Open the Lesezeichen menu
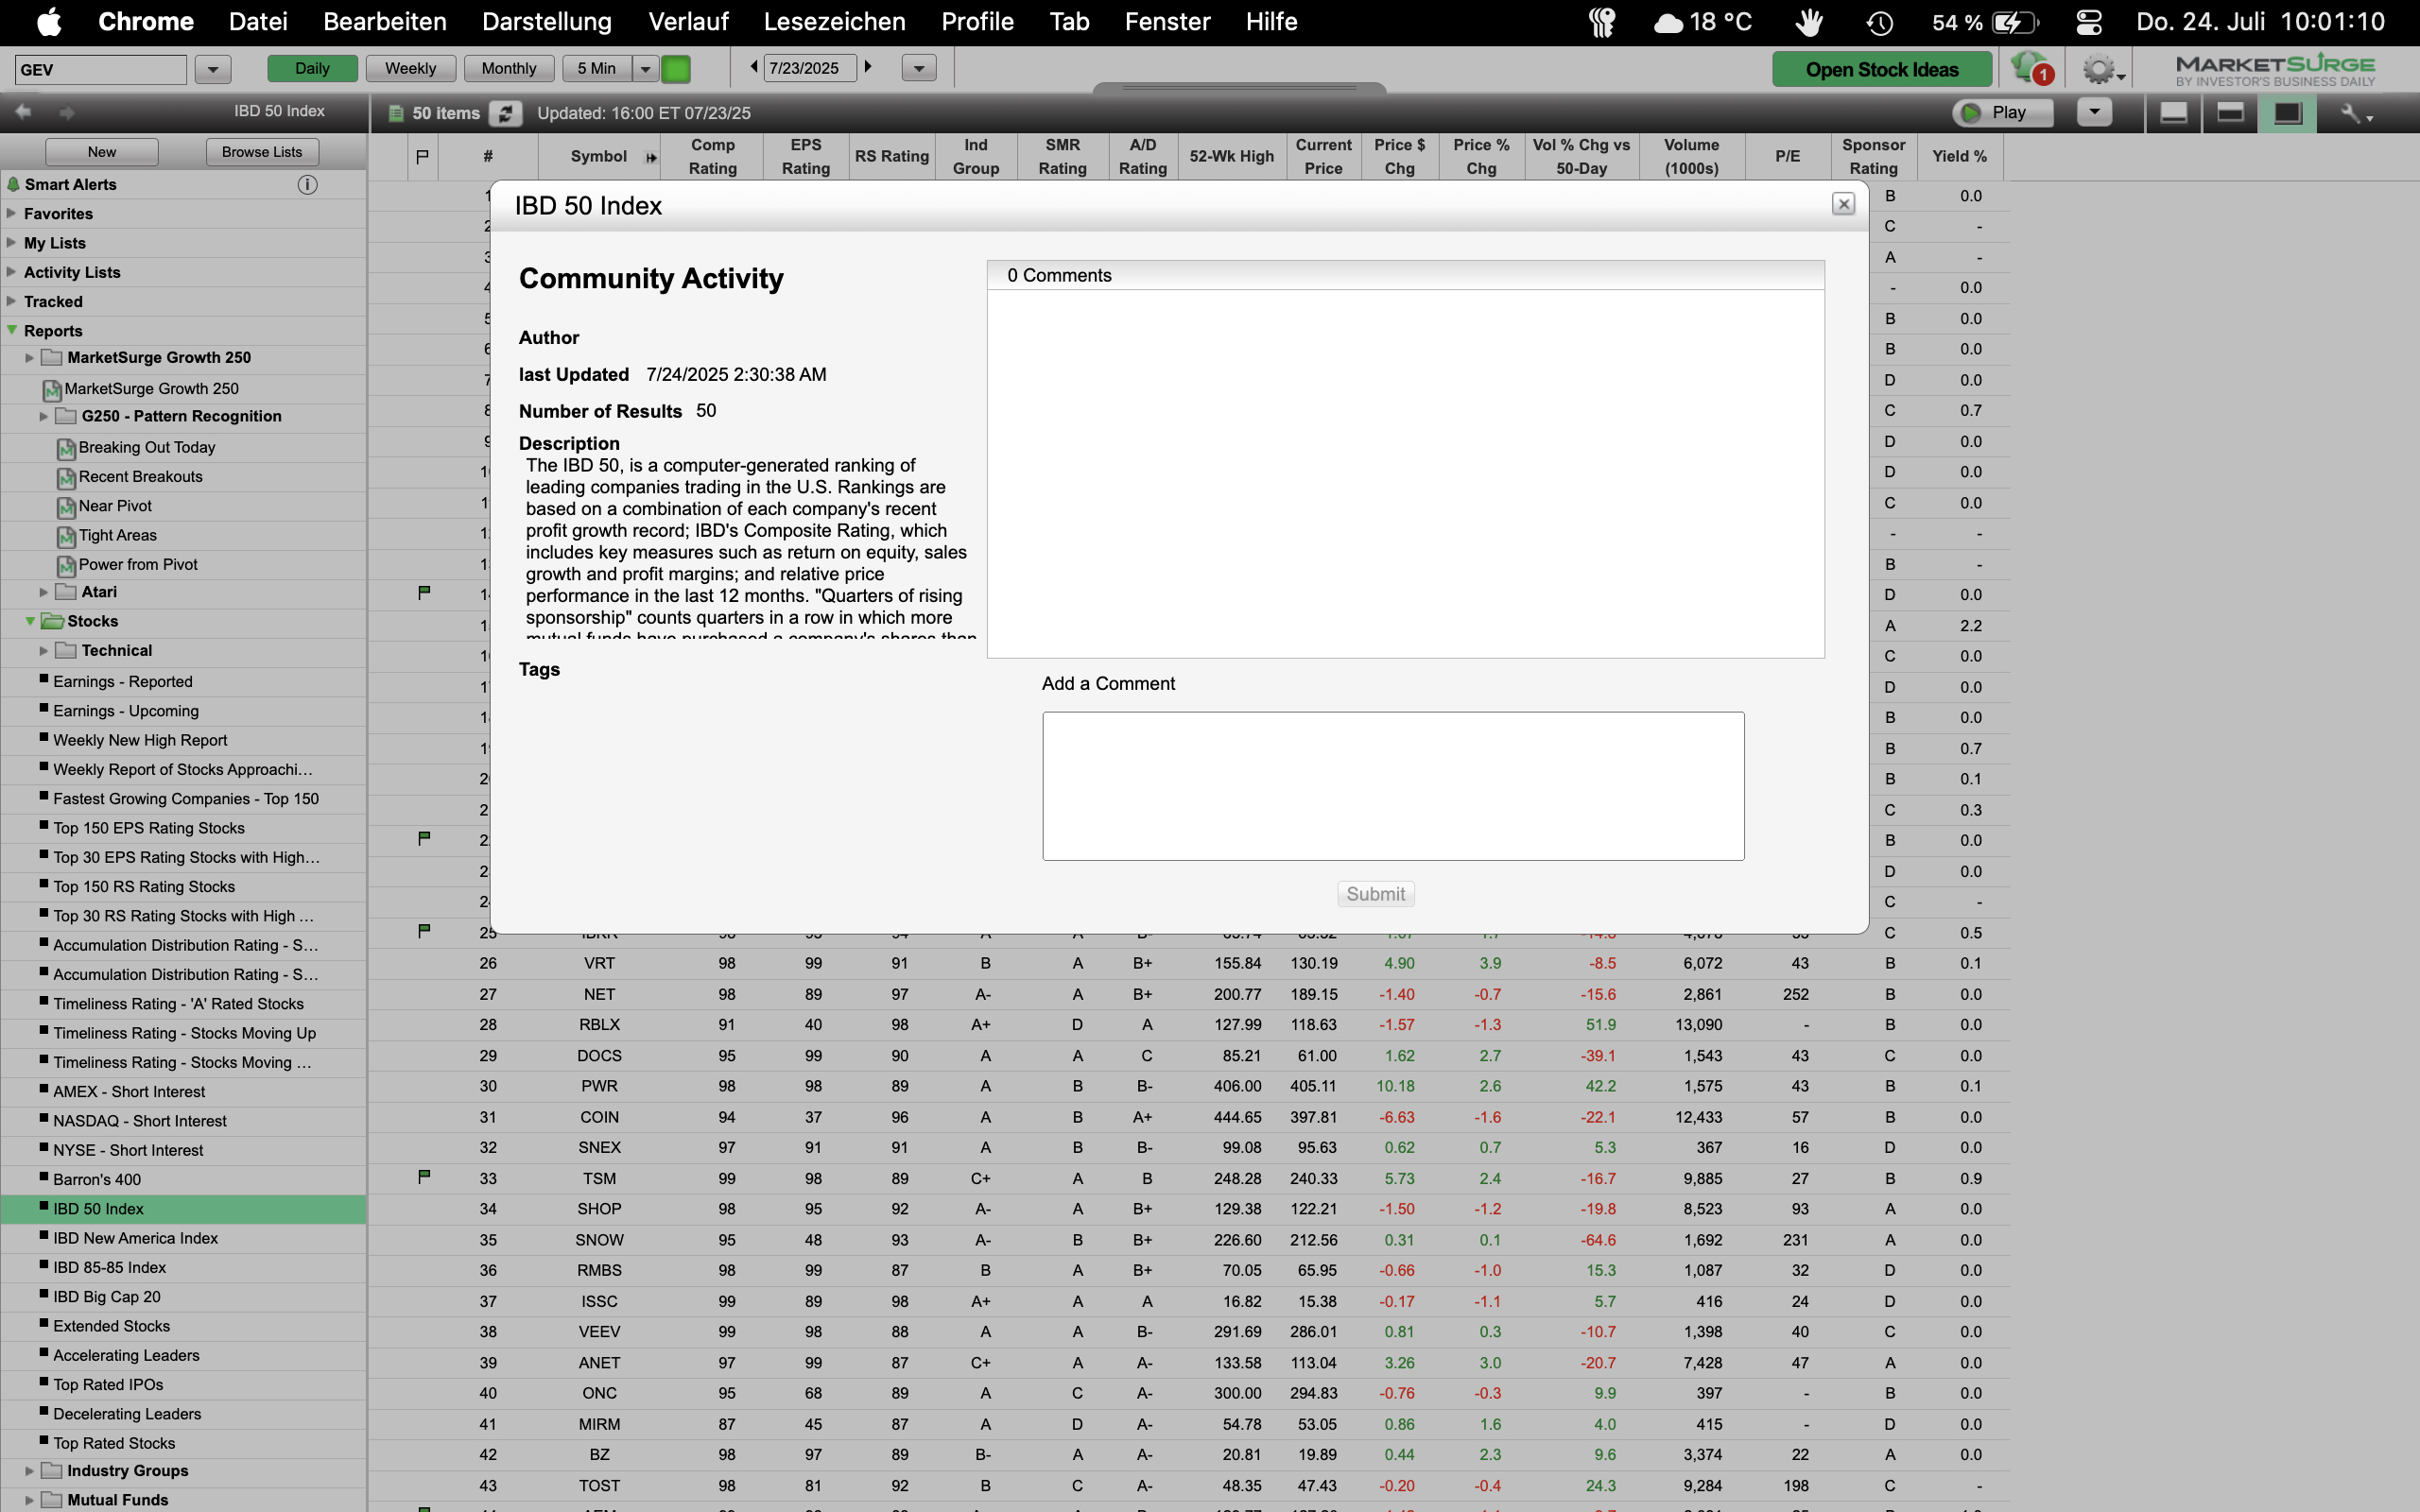 click(834, 22)
